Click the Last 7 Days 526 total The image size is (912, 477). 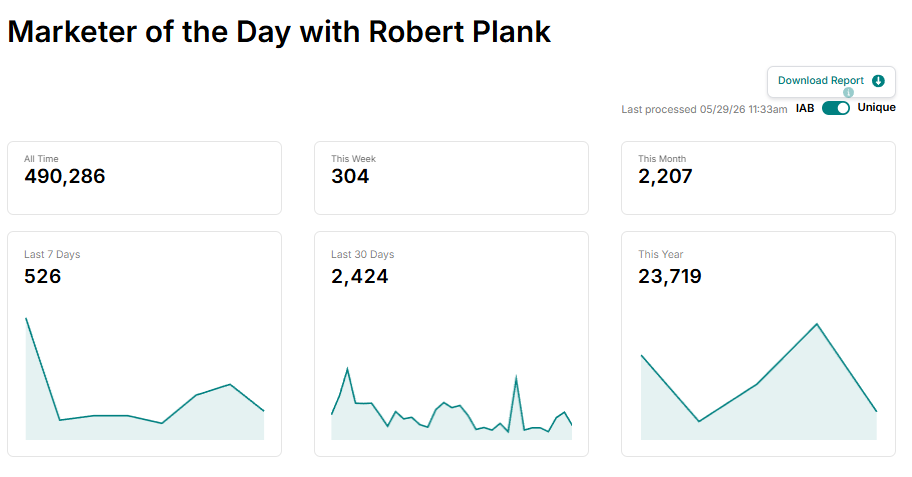click(42, 276)
